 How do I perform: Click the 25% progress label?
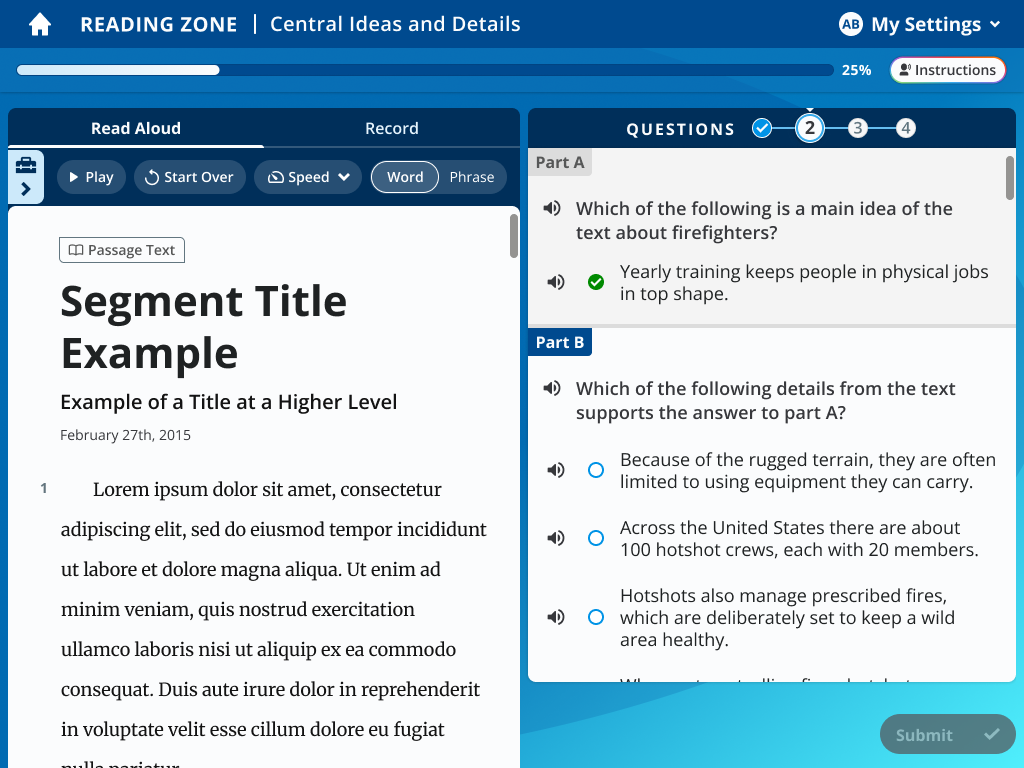coord(856,70)
